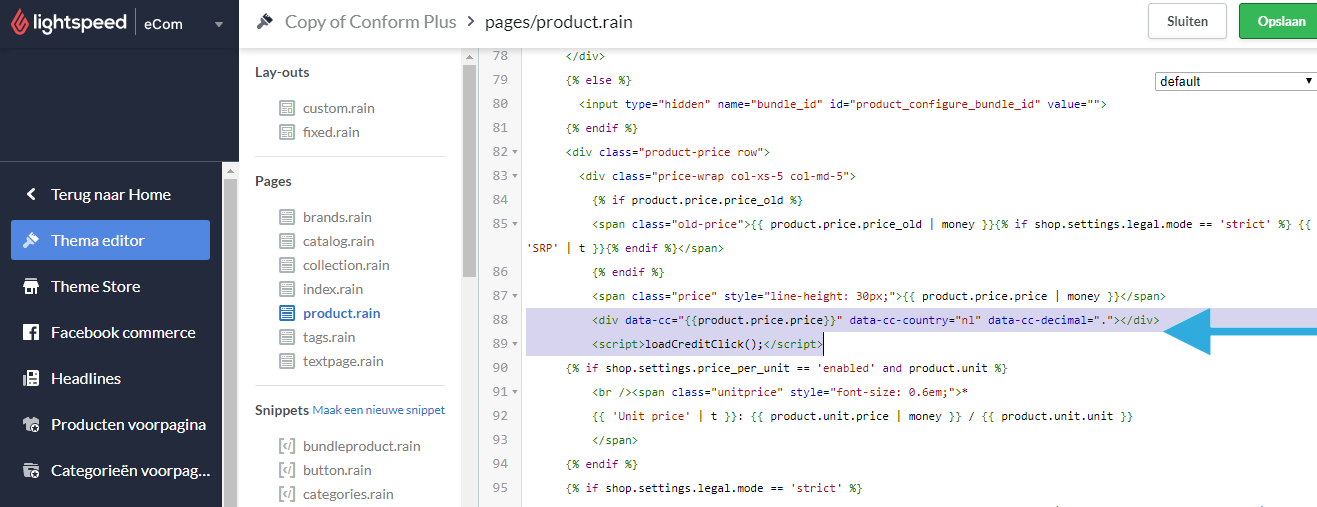Collapse the code fold at line 87
Screen dimensions: 1317x507
pyautogui.click(x=515, y=296)
